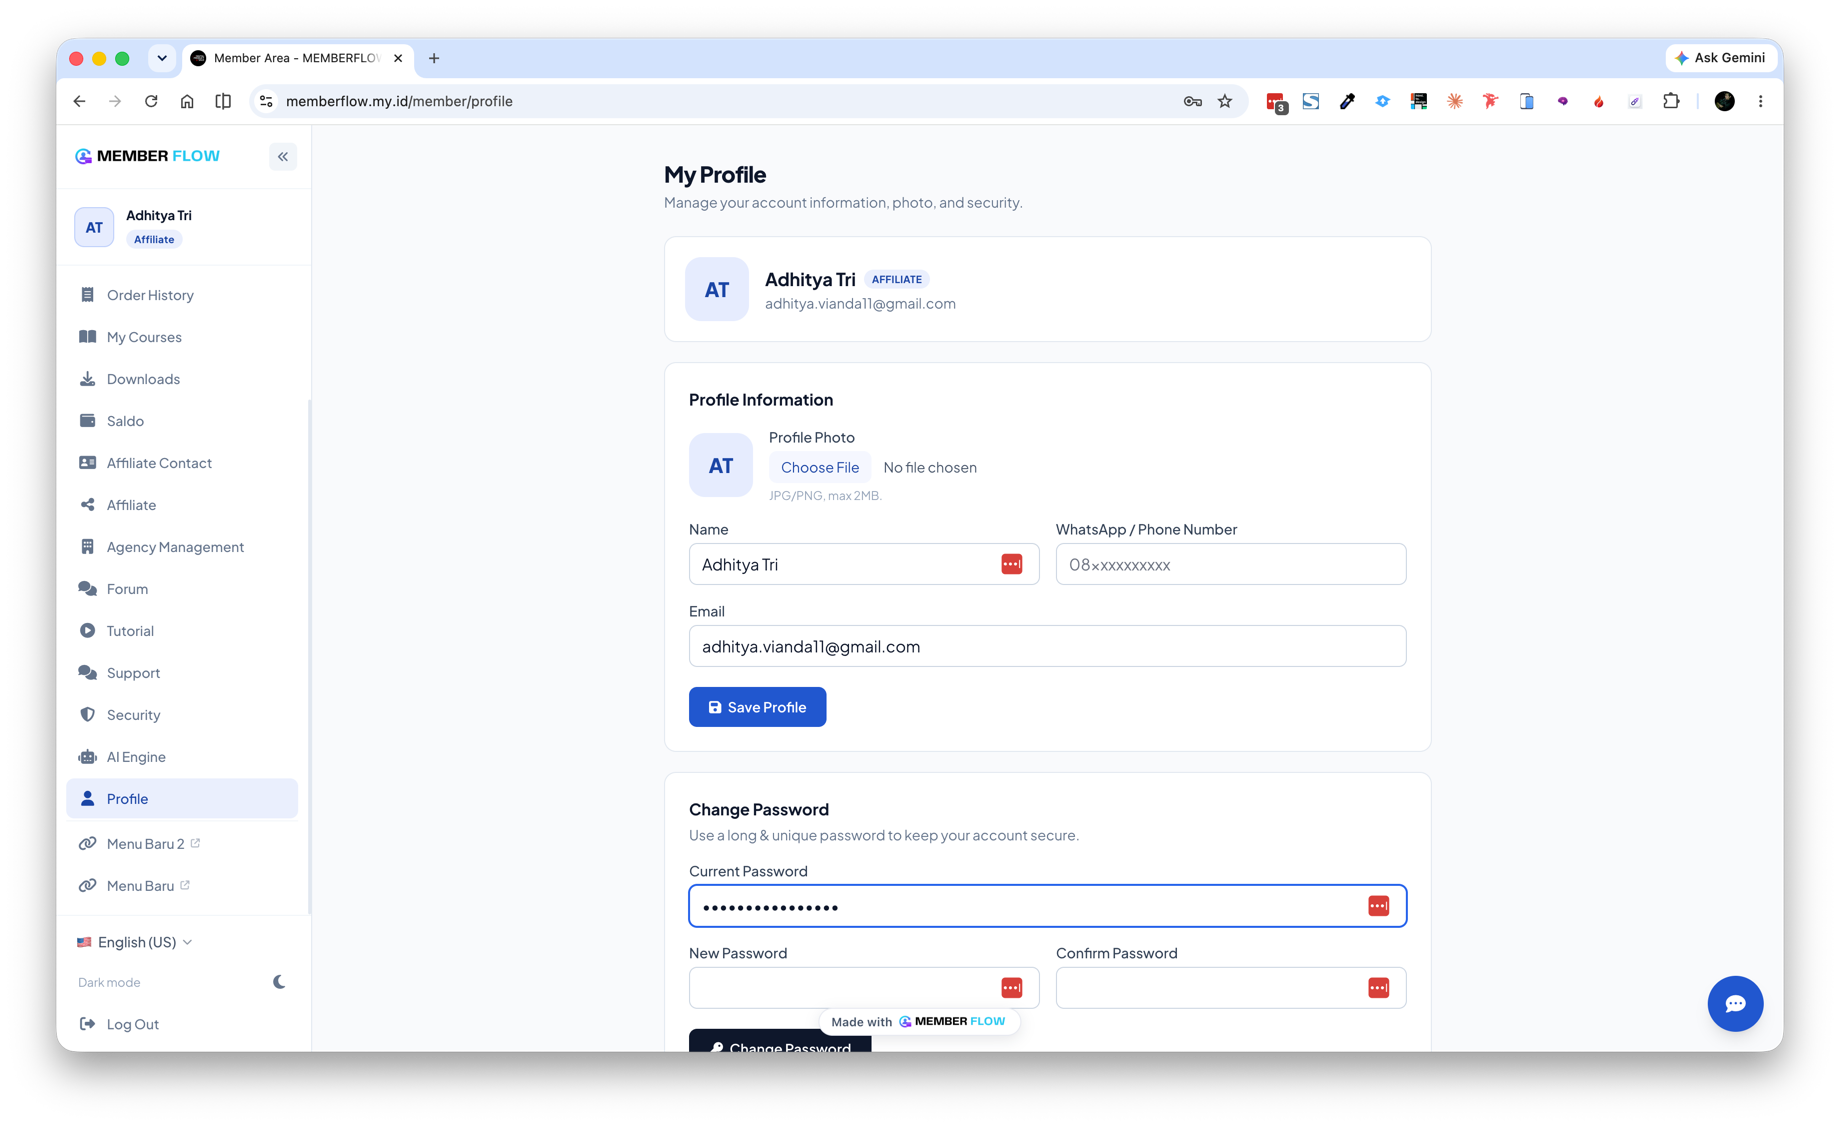
Task: Collapse the sidebar with double-chevron icon
Action: pos(283,156)
